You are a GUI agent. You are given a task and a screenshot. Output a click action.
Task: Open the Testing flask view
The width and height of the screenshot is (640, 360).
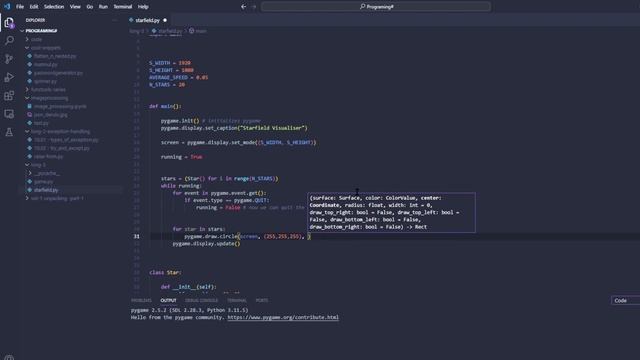click(9, 132)
